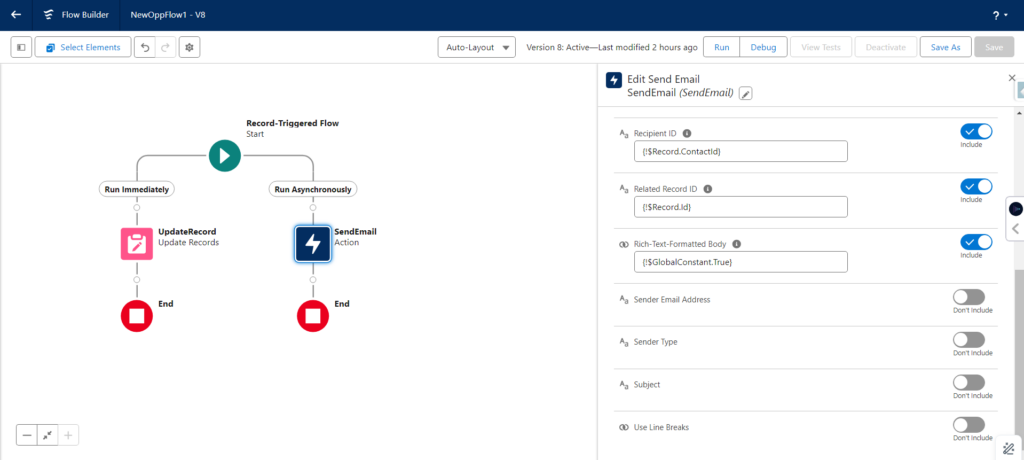Click the dark circle side widget icon
The height and width of the screenshot is (460, 1024).
click(1016, 209)
